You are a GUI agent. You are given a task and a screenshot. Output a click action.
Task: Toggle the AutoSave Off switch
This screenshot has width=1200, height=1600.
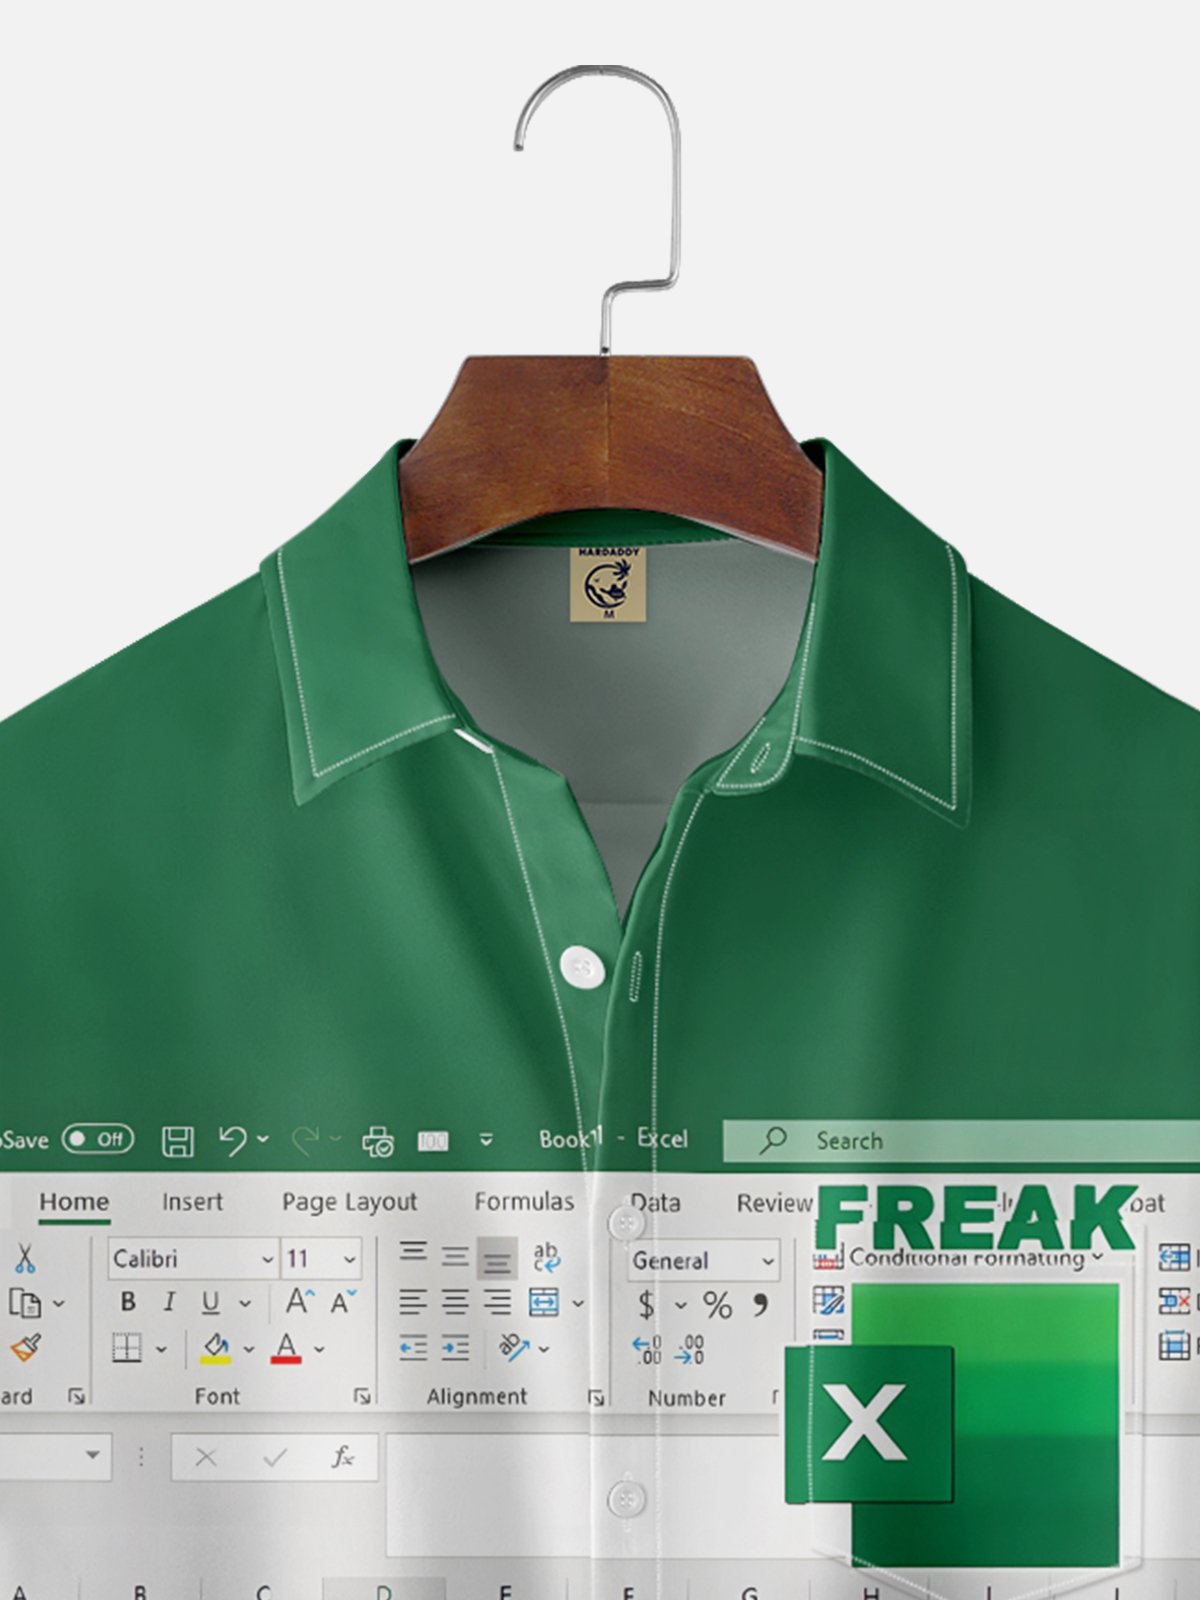[x=97, y=1139]
